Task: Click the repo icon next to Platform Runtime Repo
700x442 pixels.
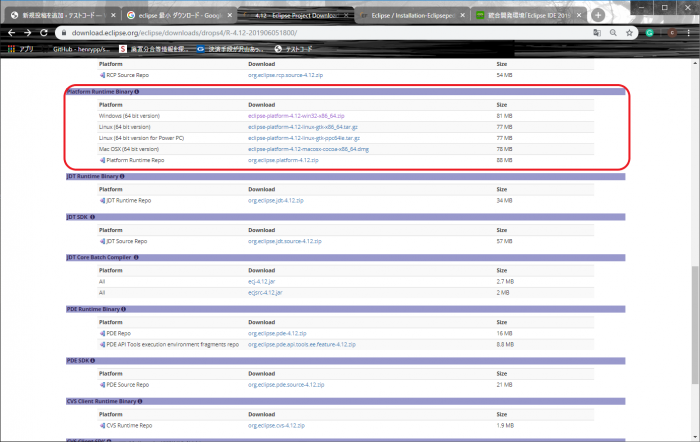Action: coord(102,160)
